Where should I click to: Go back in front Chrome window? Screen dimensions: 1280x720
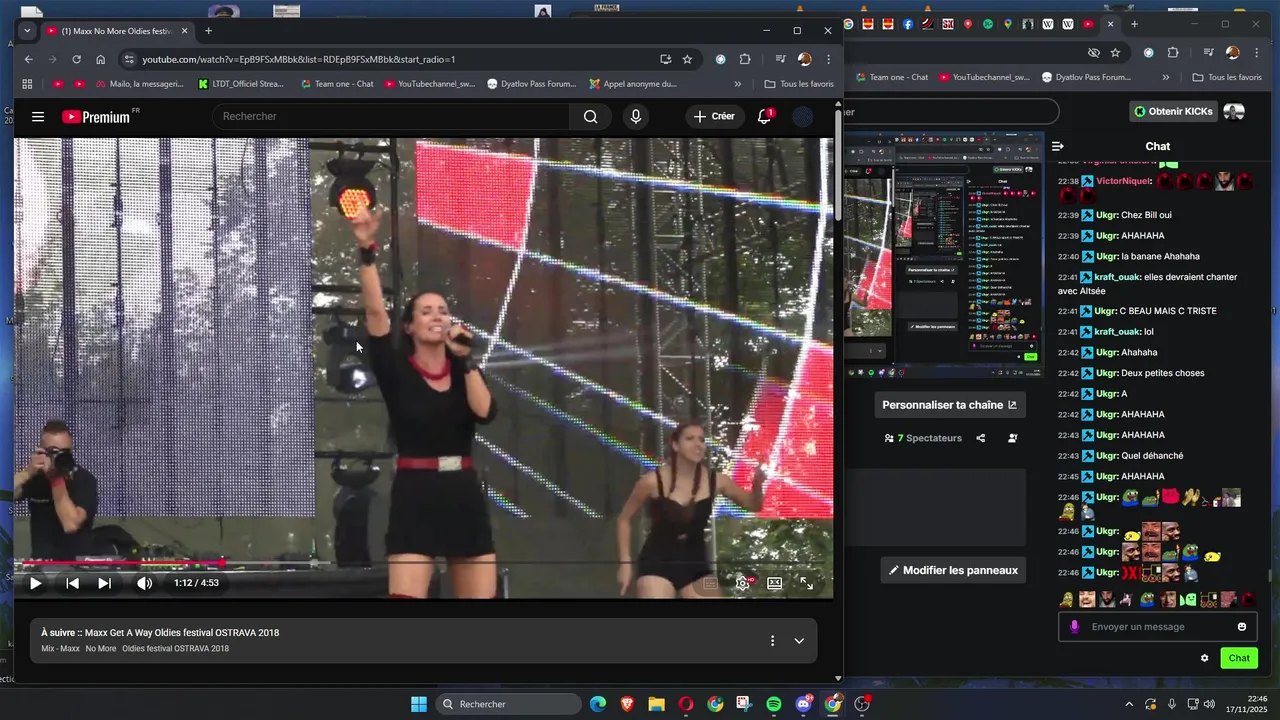(x=29, y=59)
